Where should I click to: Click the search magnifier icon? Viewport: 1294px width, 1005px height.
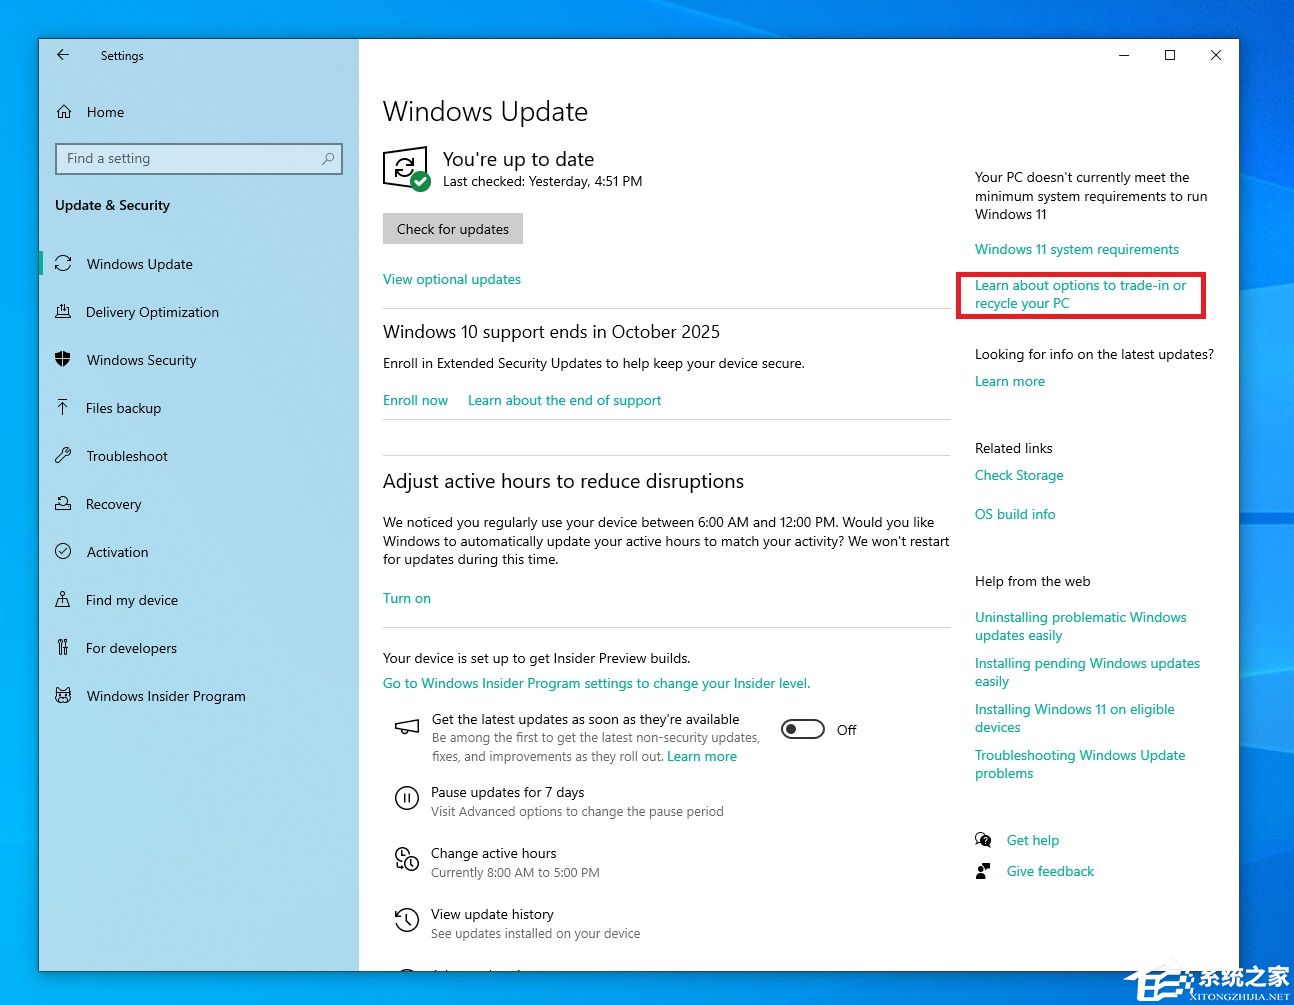click(328, 158)
